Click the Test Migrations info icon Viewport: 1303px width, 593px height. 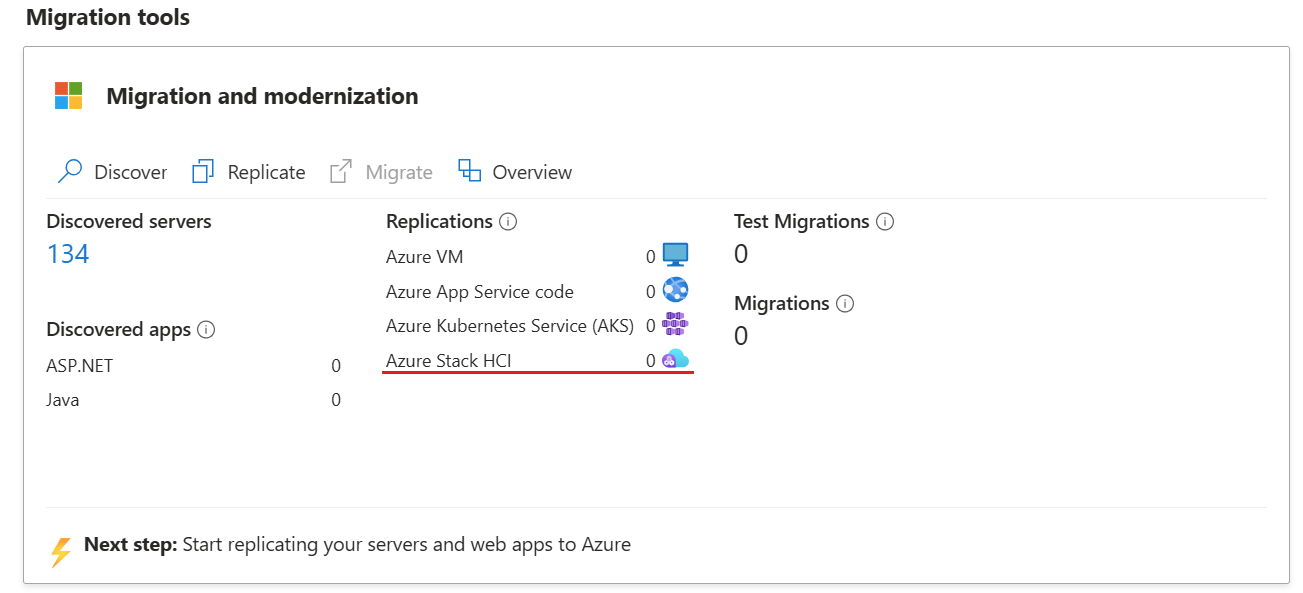click(x=885, y=221)
